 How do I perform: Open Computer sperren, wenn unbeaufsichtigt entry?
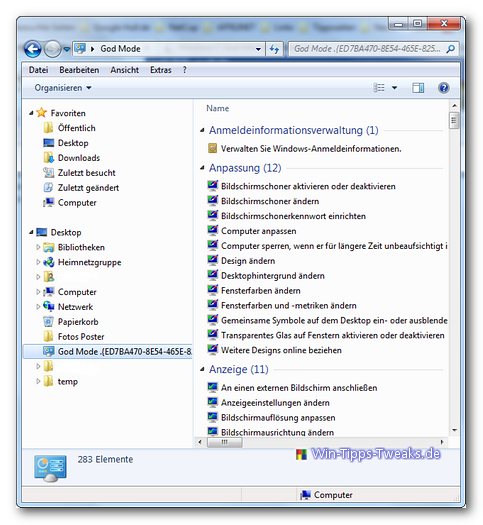click(334, 246)
